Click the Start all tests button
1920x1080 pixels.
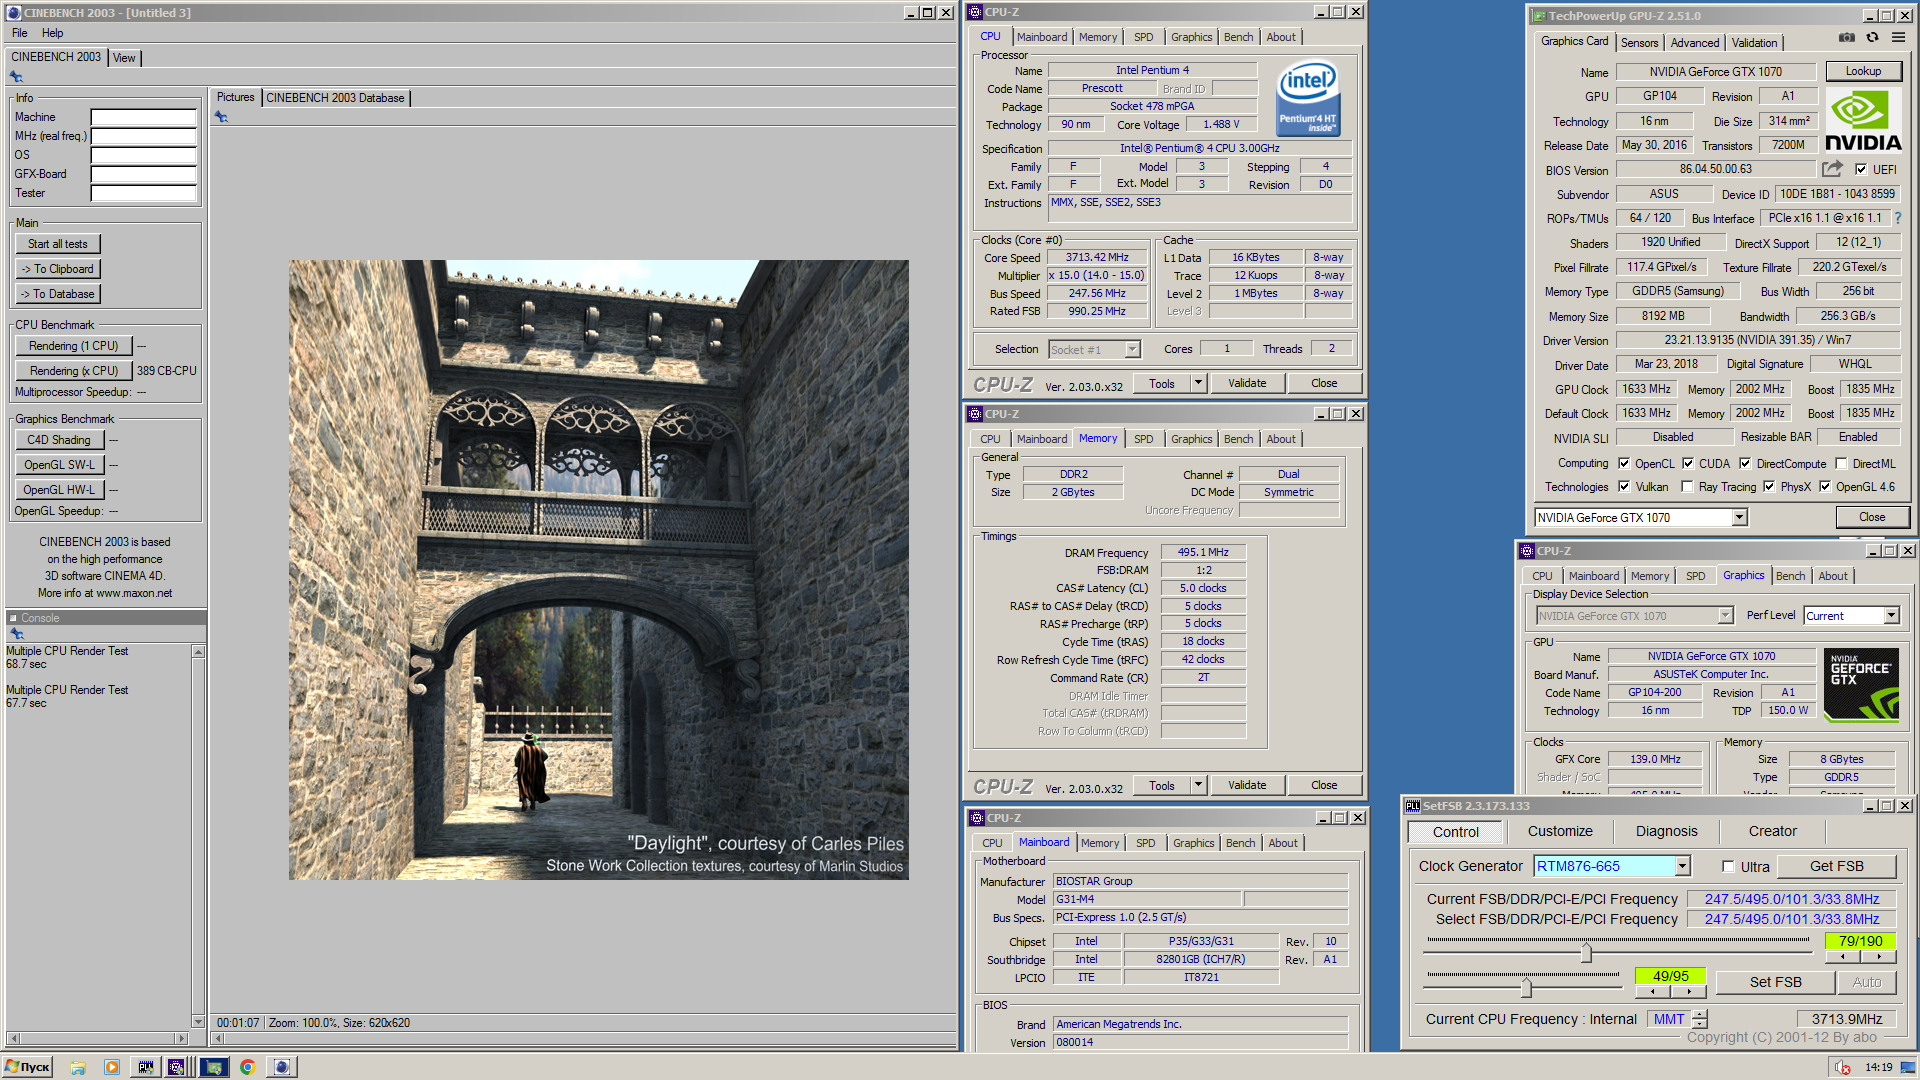(x=58, y=244)
